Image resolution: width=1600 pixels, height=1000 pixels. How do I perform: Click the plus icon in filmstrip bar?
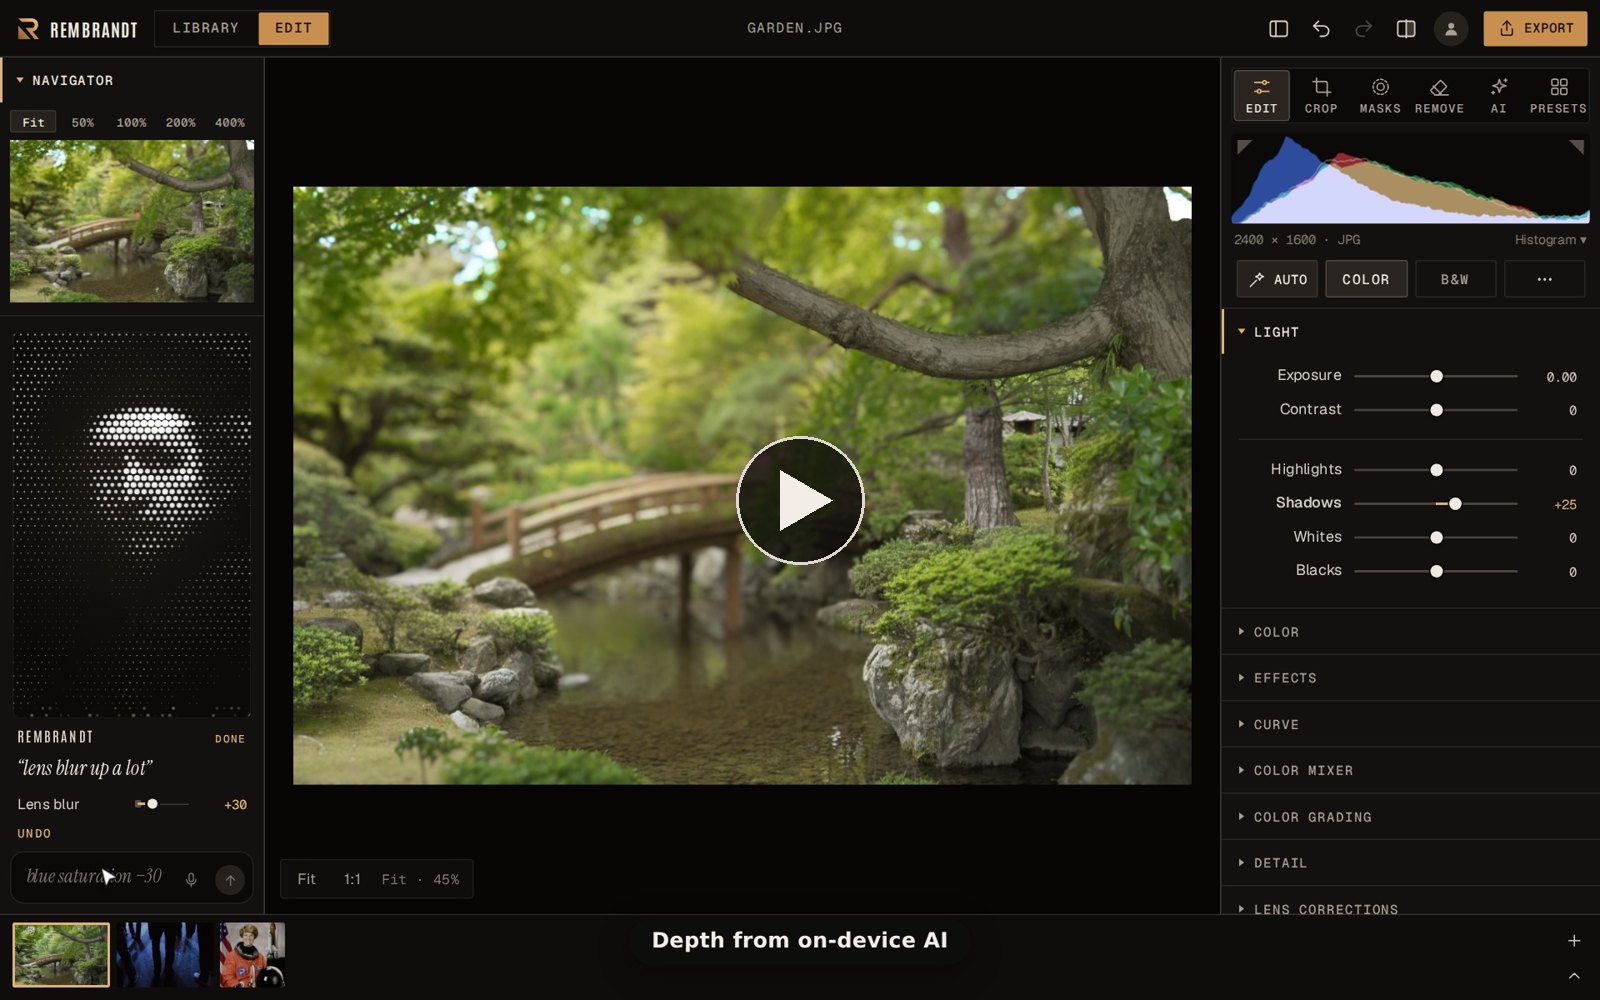[x=1574, y=941]
